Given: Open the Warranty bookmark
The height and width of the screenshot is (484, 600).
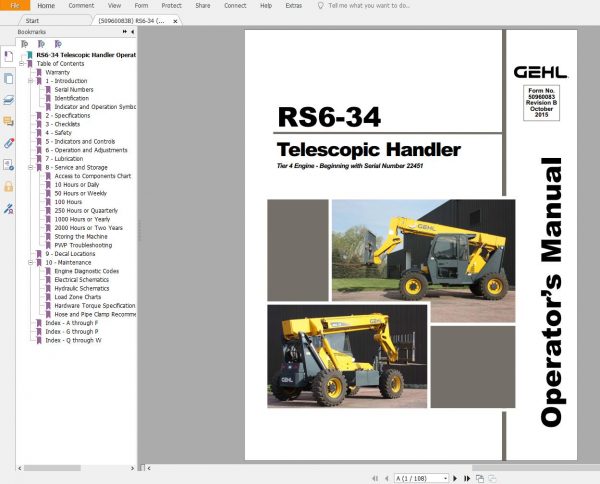Looking at the screenshot, I should coord(57,72).
